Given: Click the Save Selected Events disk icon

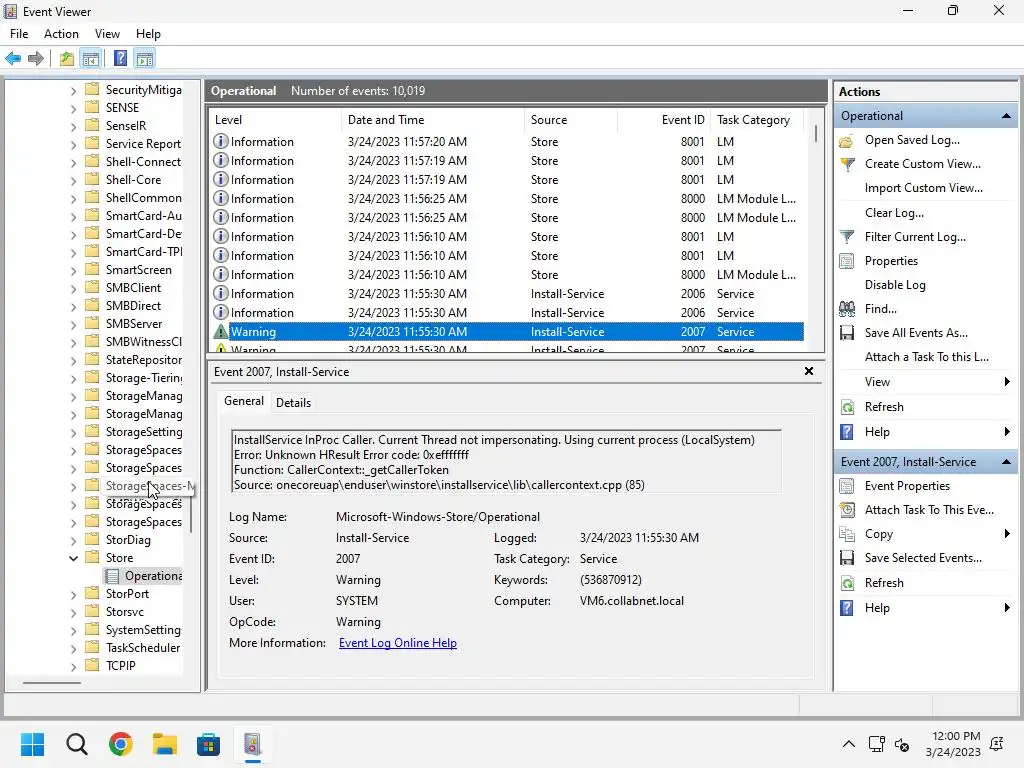Looking at the screenshot, I should (x=847, y=558).
